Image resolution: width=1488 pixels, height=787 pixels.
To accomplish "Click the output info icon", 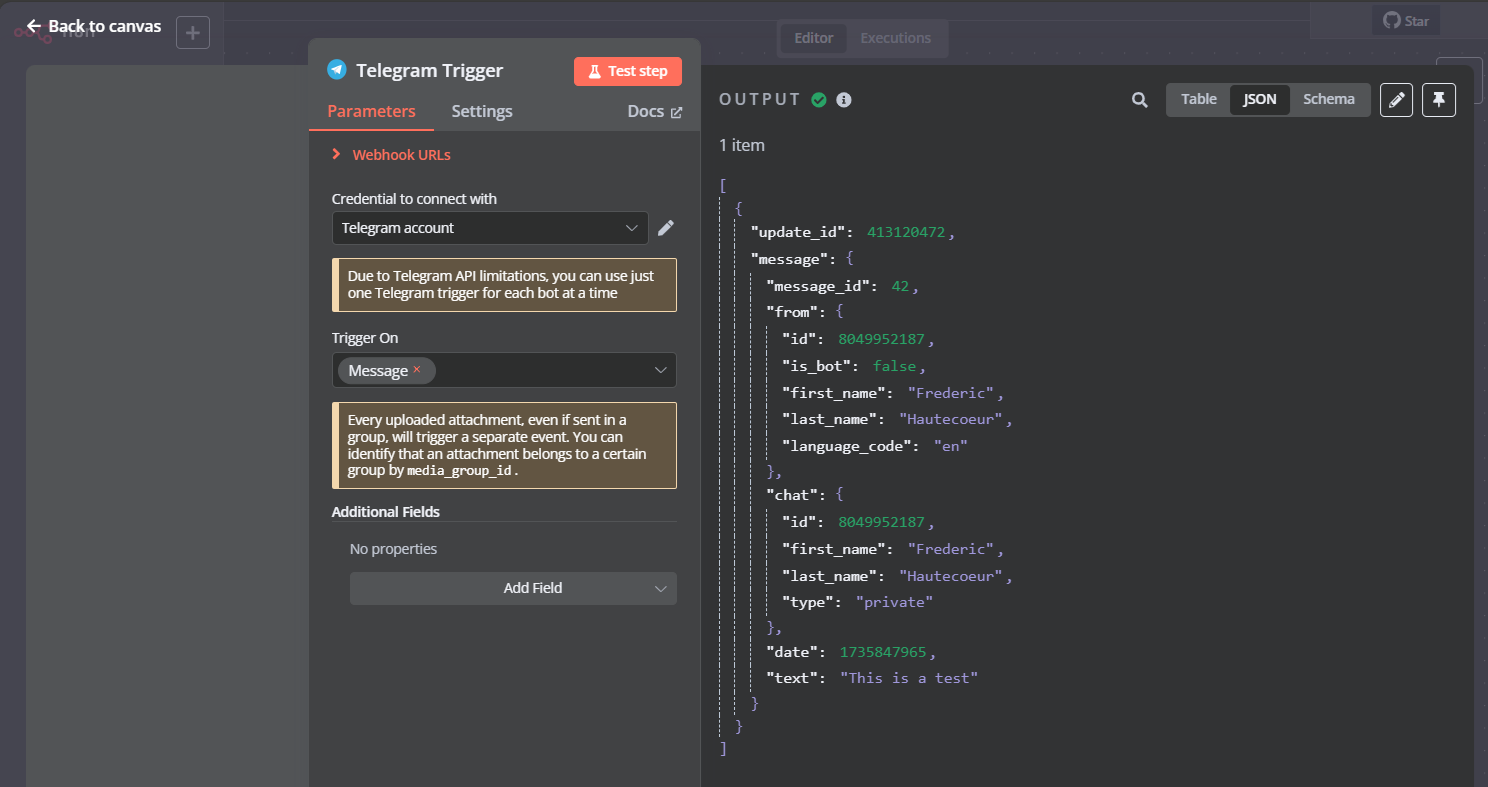I will [x=844, y=100].
